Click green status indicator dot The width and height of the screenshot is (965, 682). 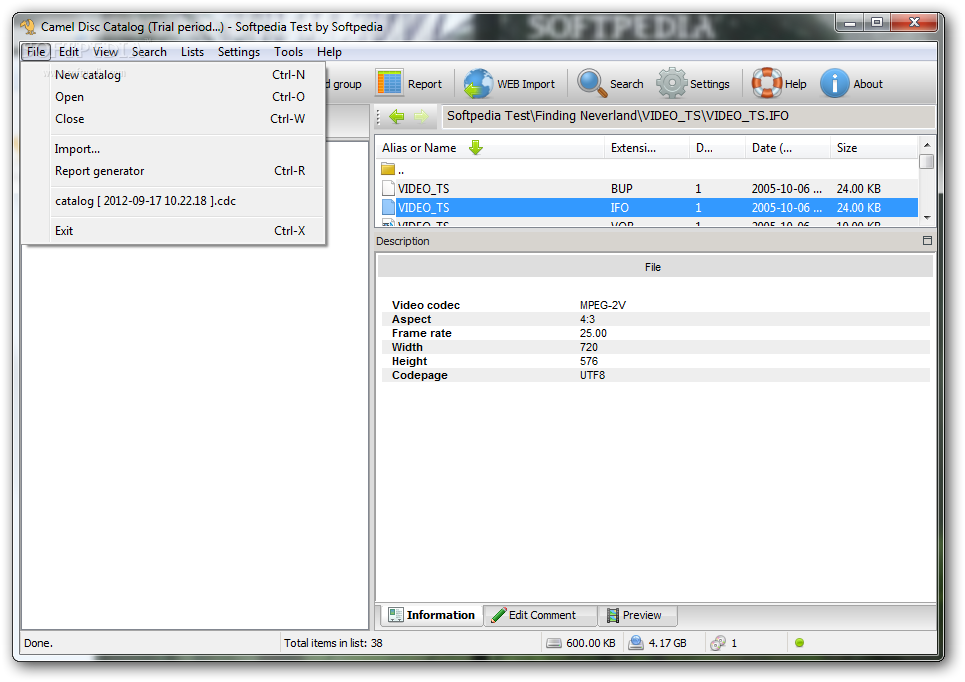pyautogui.click(x=799, y=643)
